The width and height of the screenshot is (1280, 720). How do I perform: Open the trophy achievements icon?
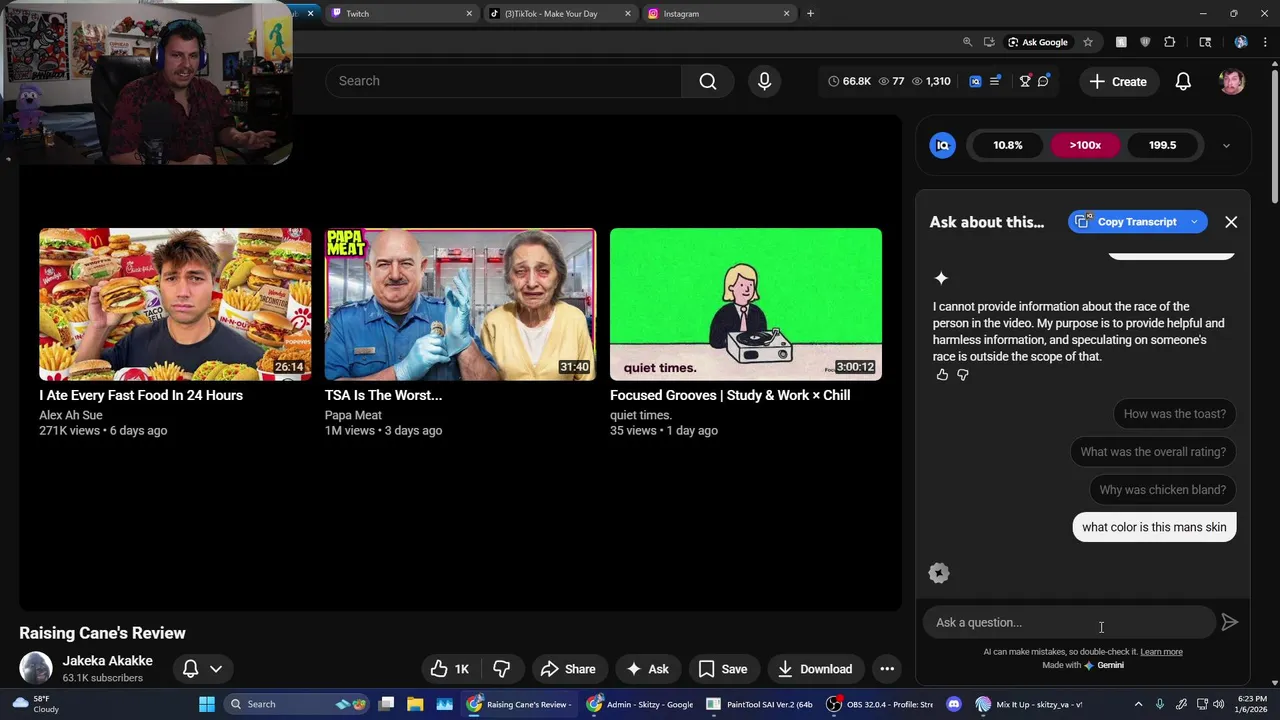coord(1025,82)
